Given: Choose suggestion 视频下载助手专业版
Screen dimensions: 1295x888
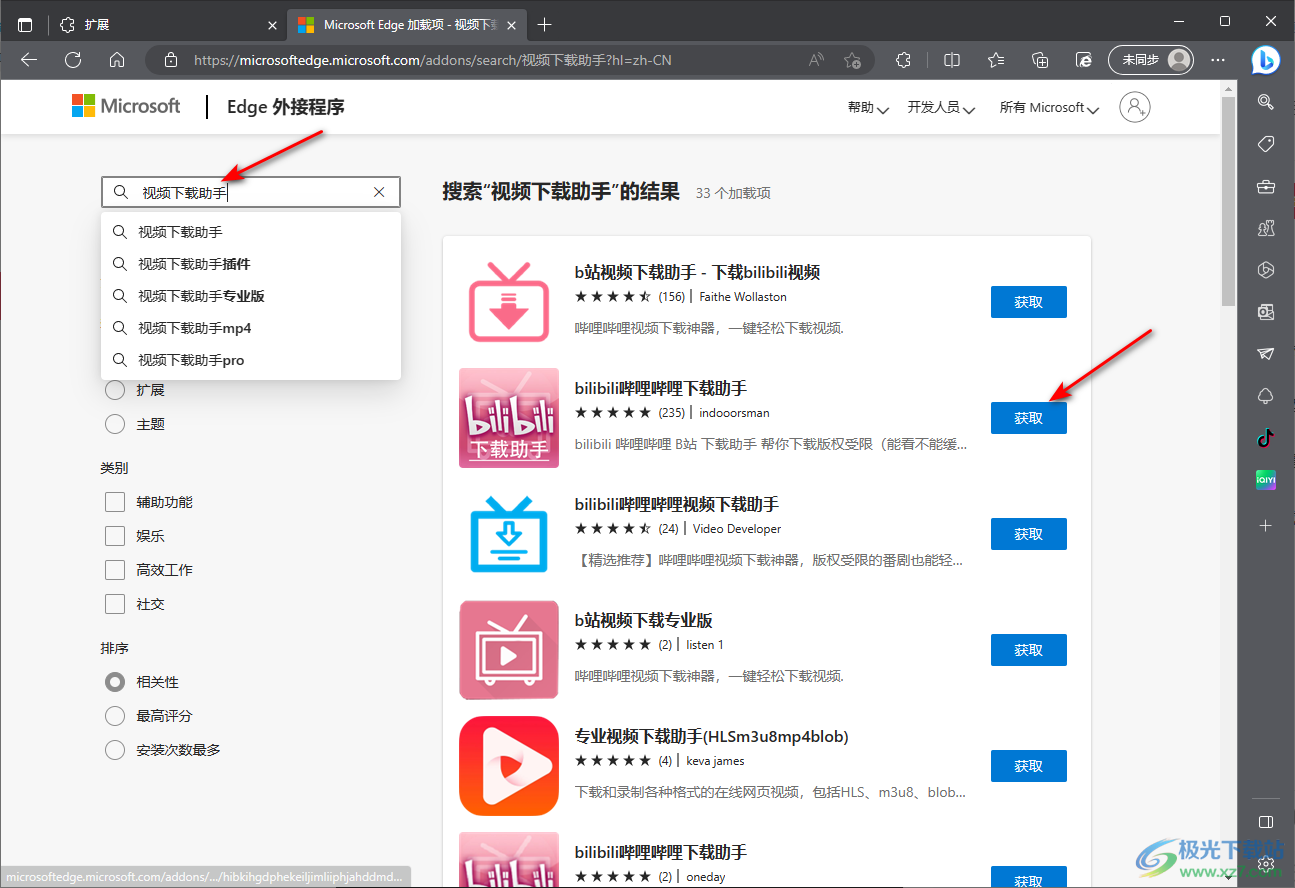Looking at the screenshot, I should tap(251, 296).
